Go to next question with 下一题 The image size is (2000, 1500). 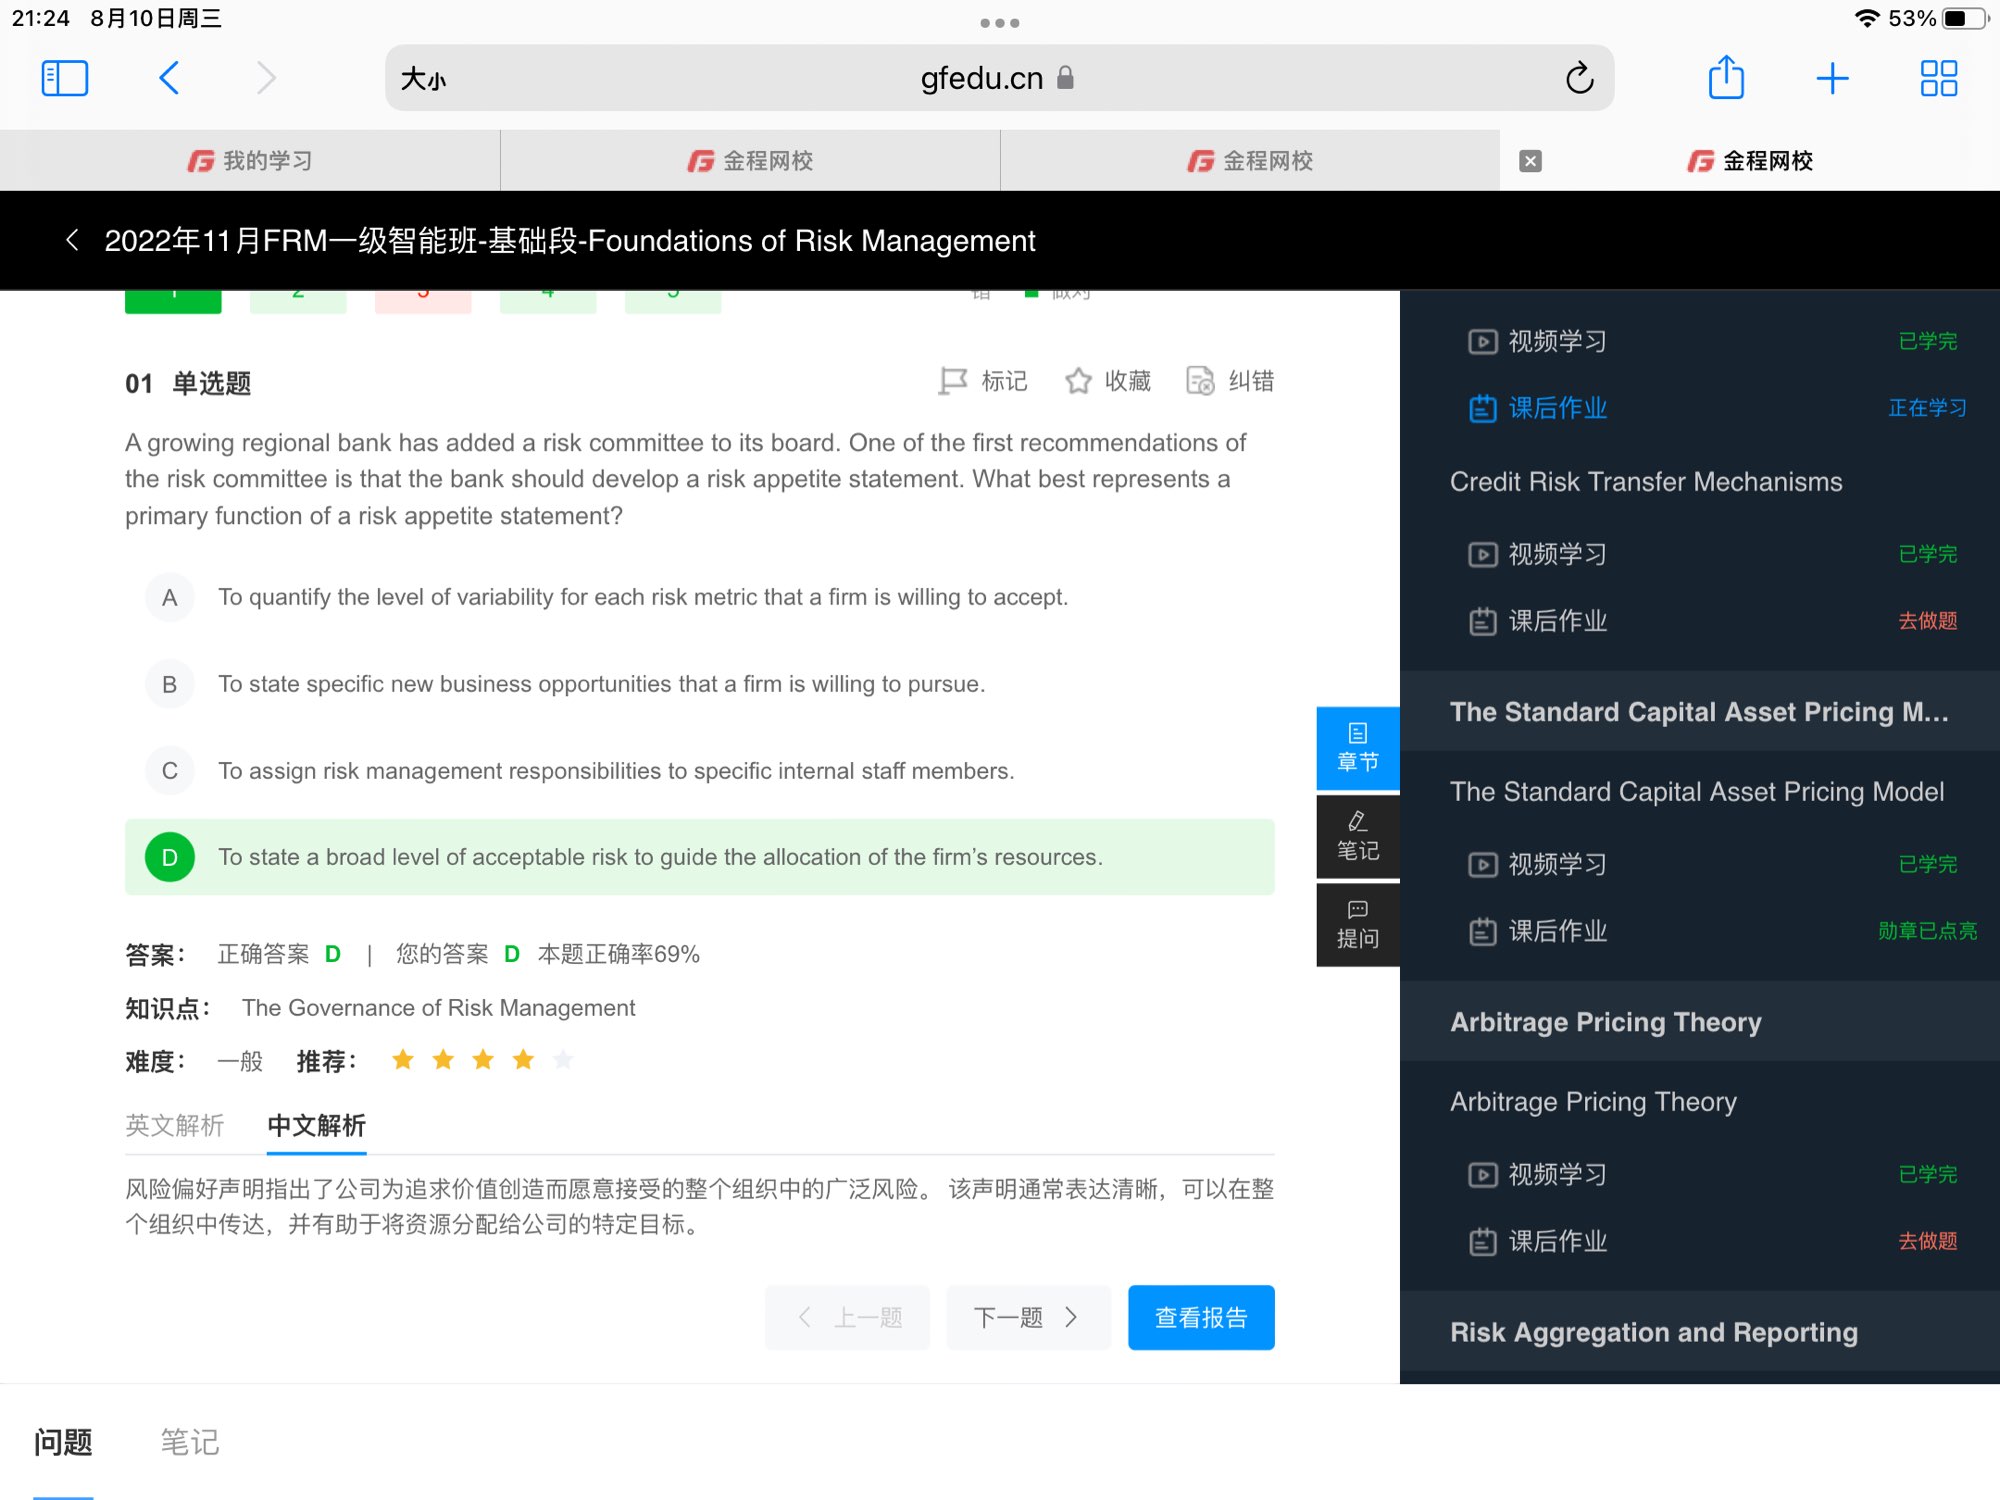point(1028,1318)
